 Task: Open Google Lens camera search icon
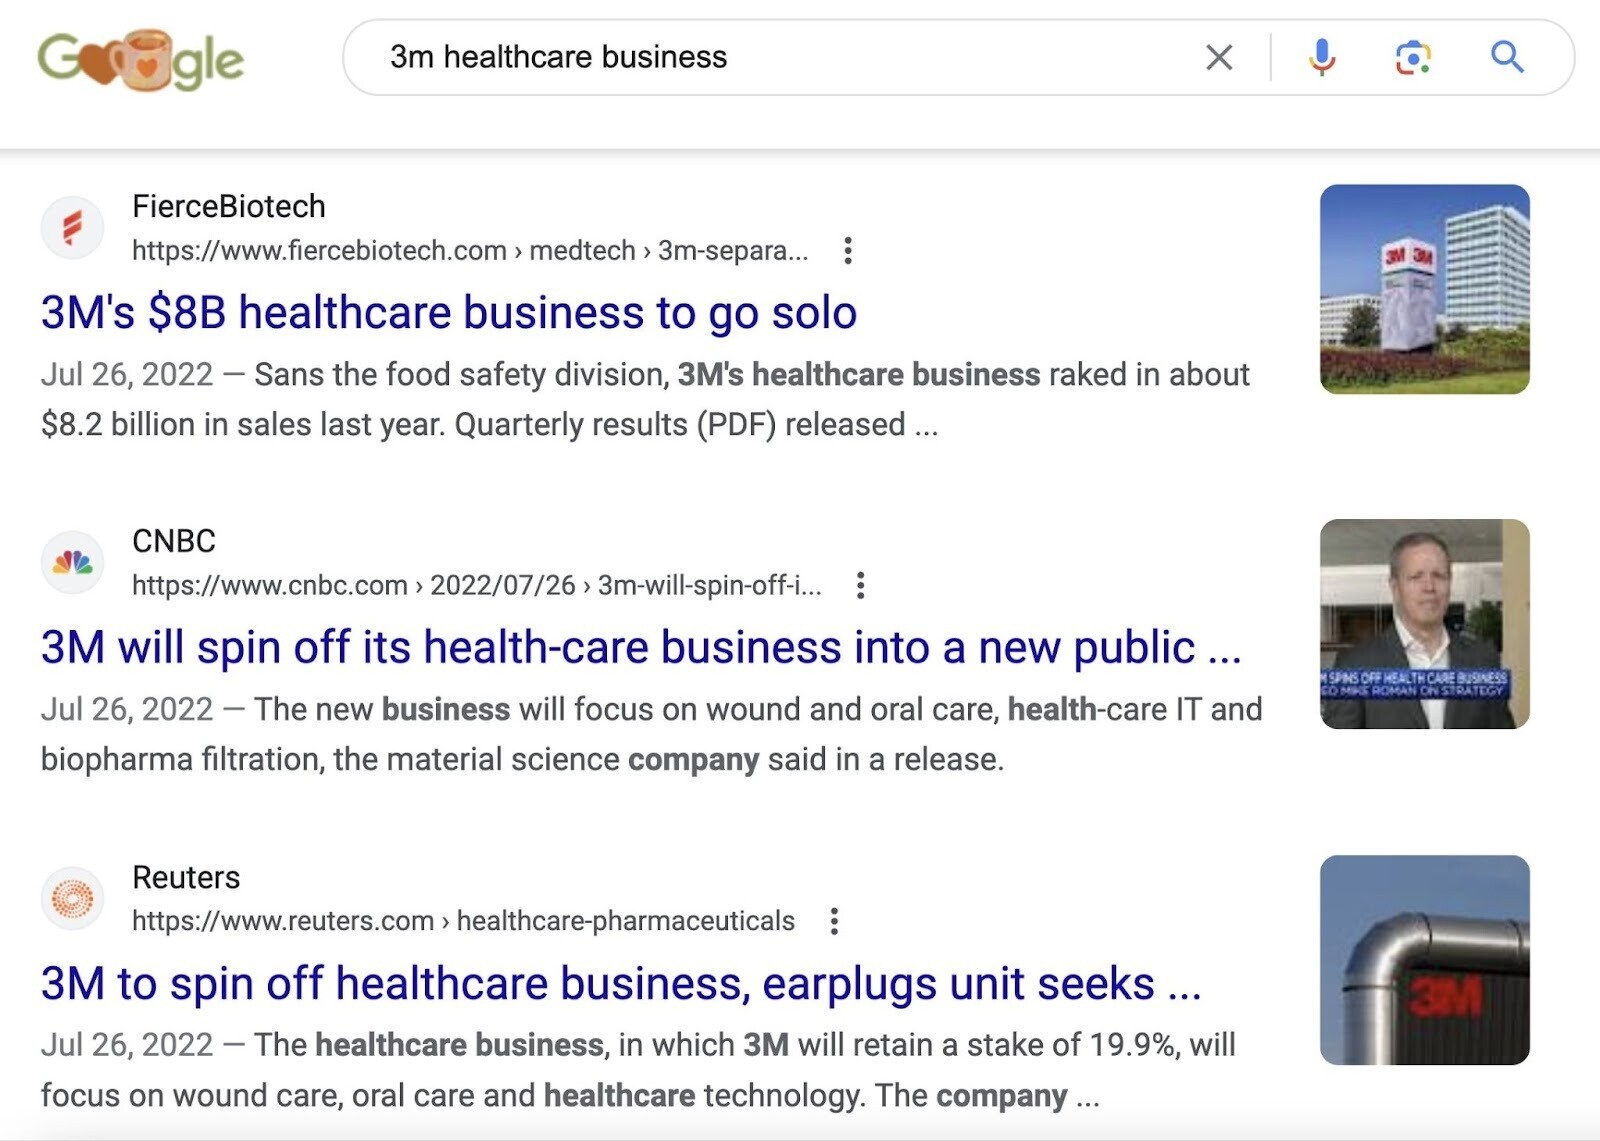[x=1410, y=57]
